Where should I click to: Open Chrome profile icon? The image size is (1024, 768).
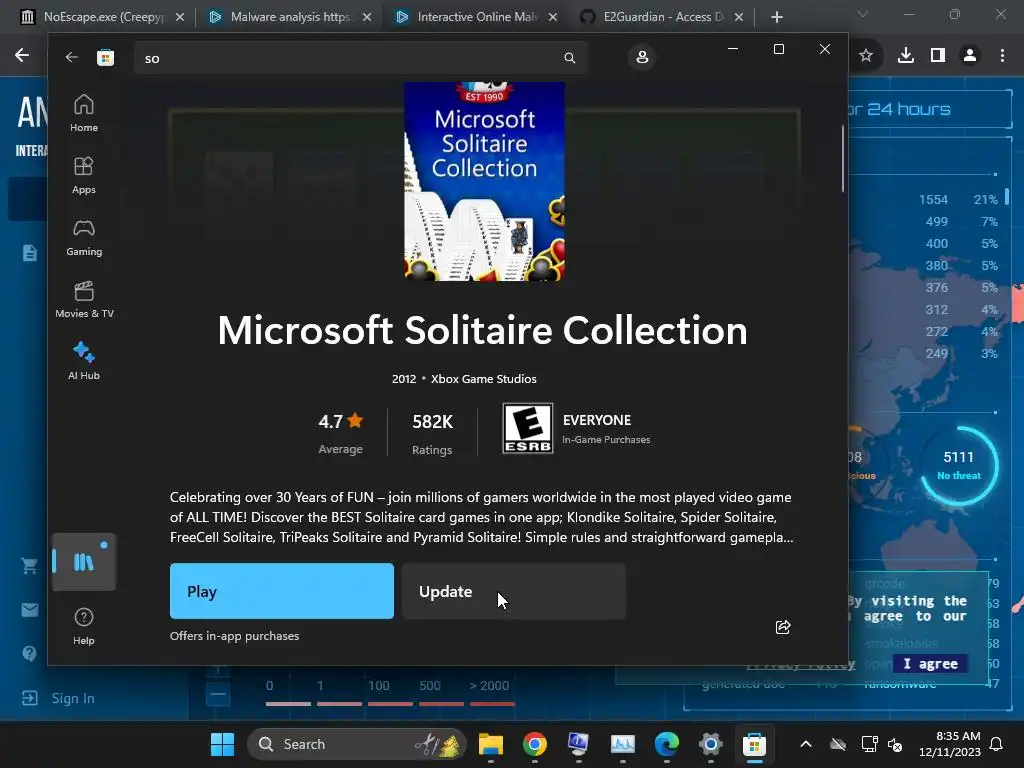coord(970,56)
